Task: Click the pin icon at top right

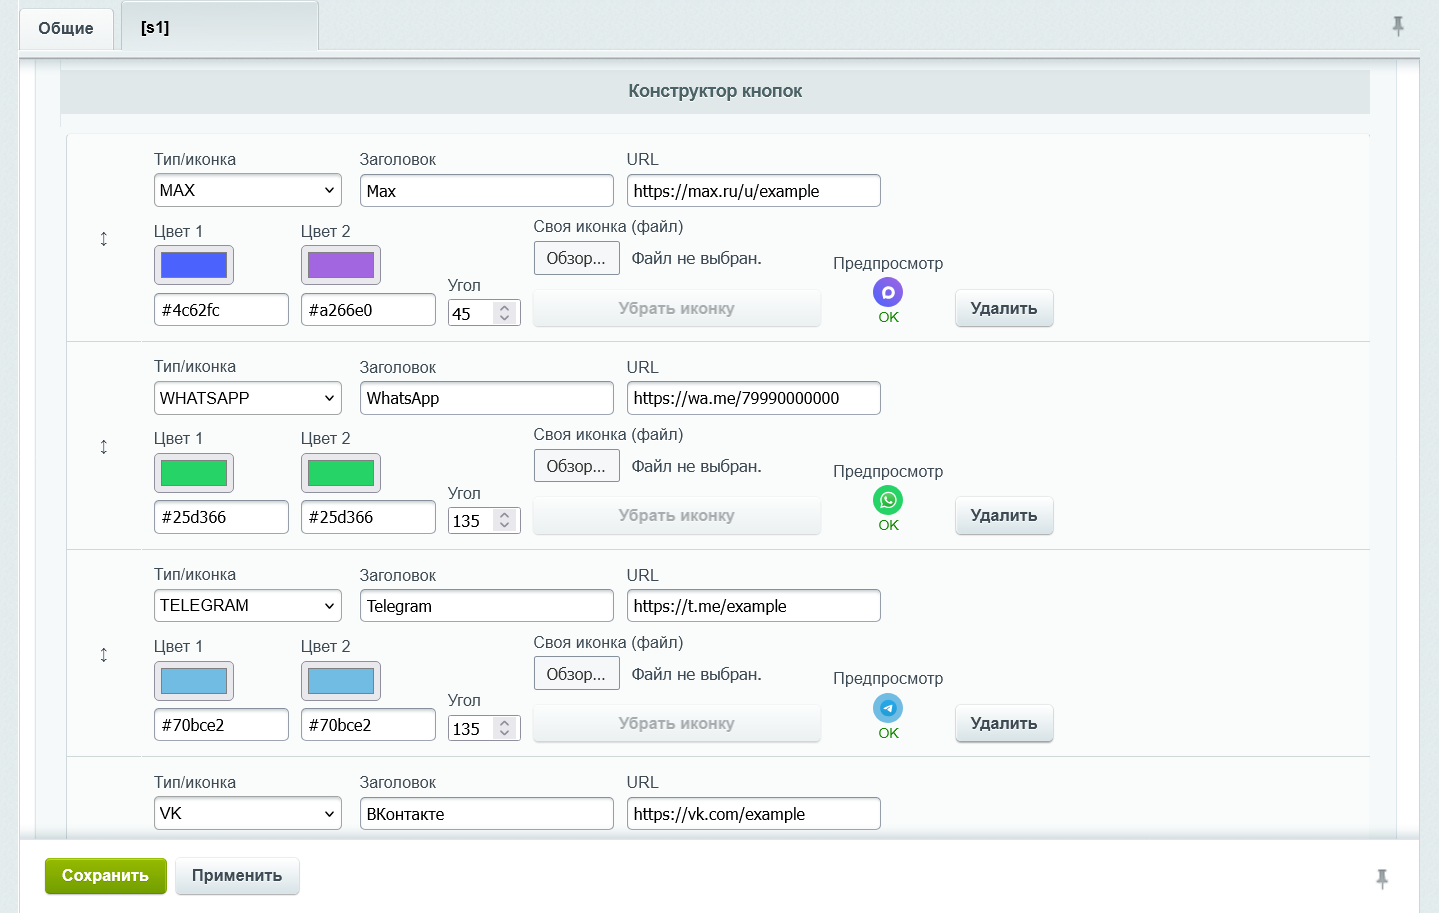Action: coord(1398,26)
